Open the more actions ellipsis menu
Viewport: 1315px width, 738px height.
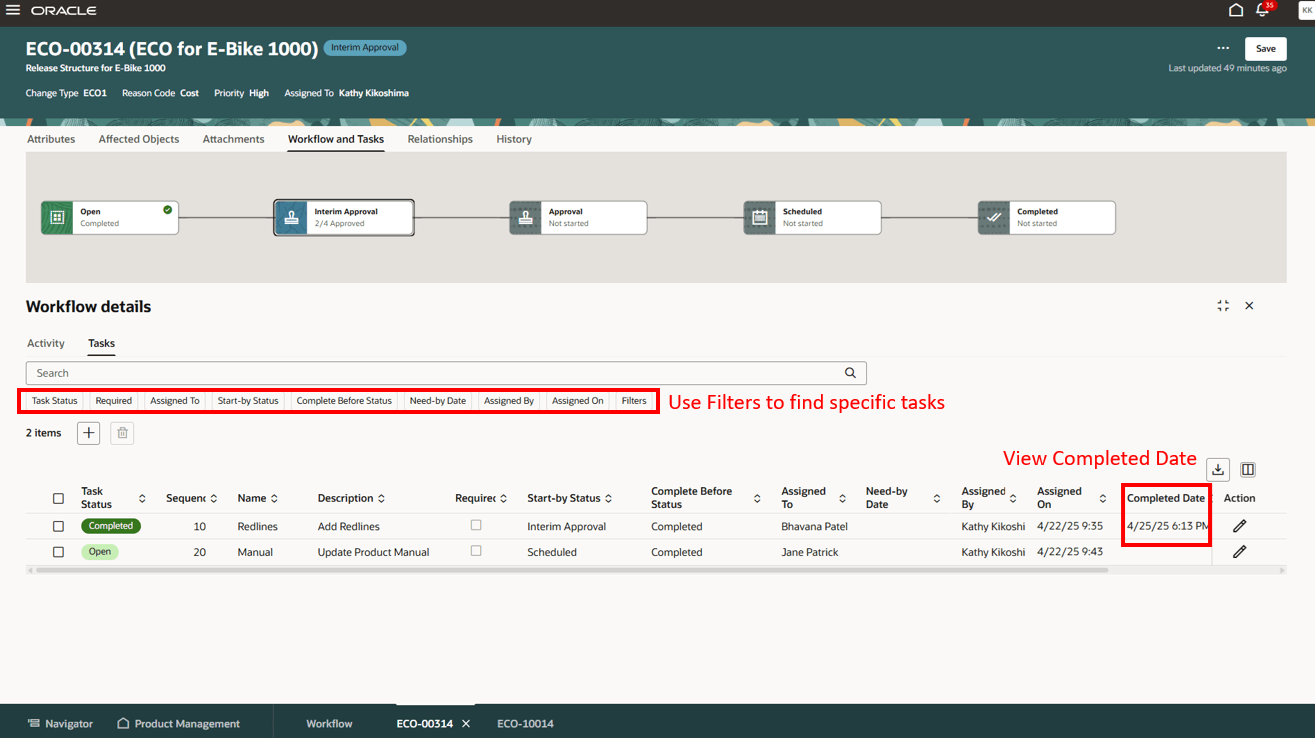tap(1223, 48)
